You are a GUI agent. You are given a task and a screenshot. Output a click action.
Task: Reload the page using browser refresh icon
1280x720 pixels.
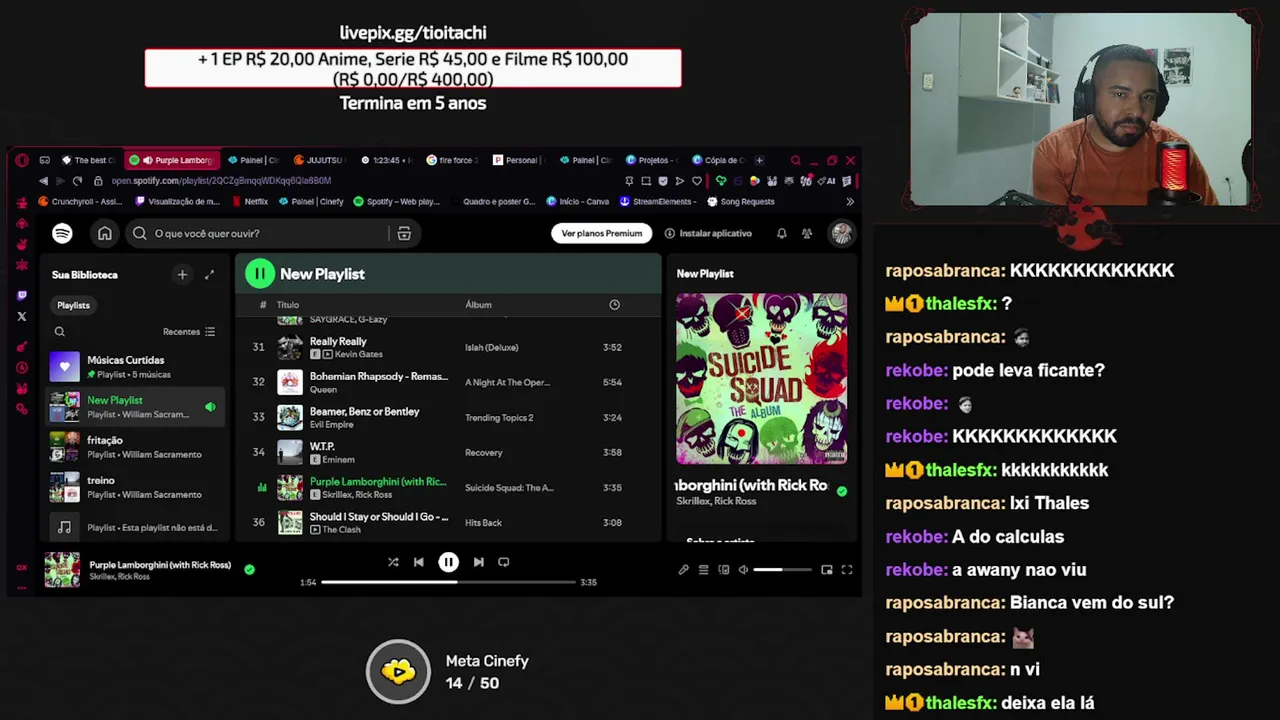(x=77, y=181)
